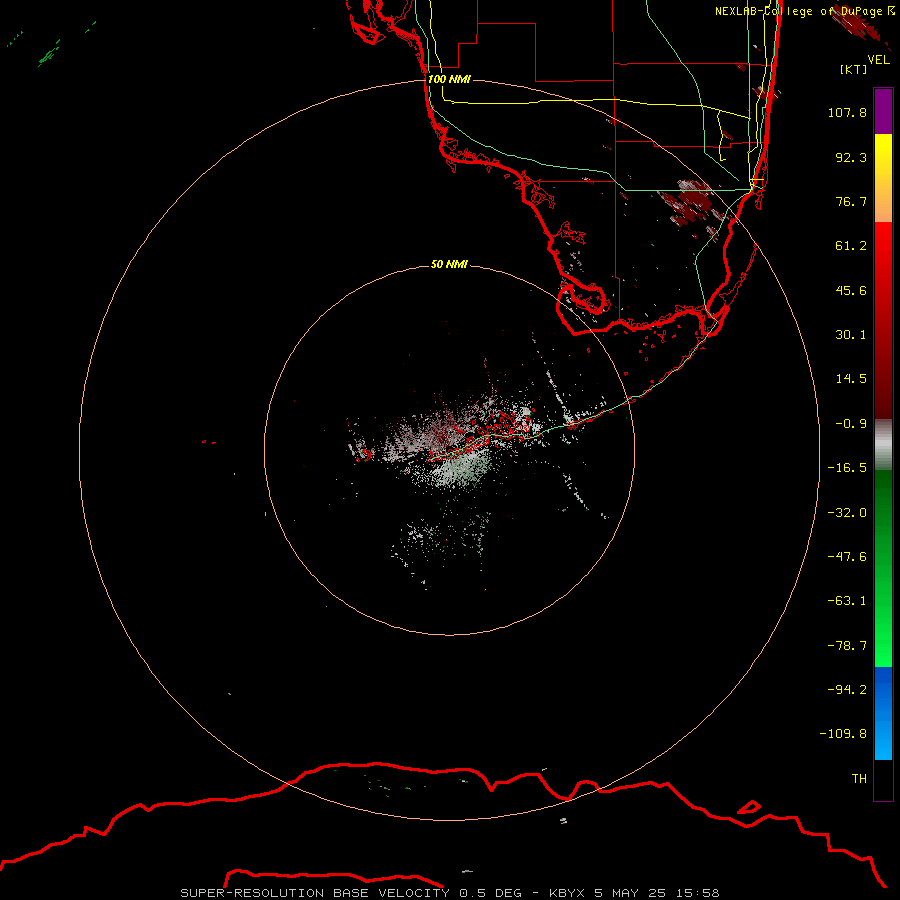Image resolution: width=900 pixels, height=900 pixels.
Task: Click the [KT] units label
Action: click(x=854, y=69)
